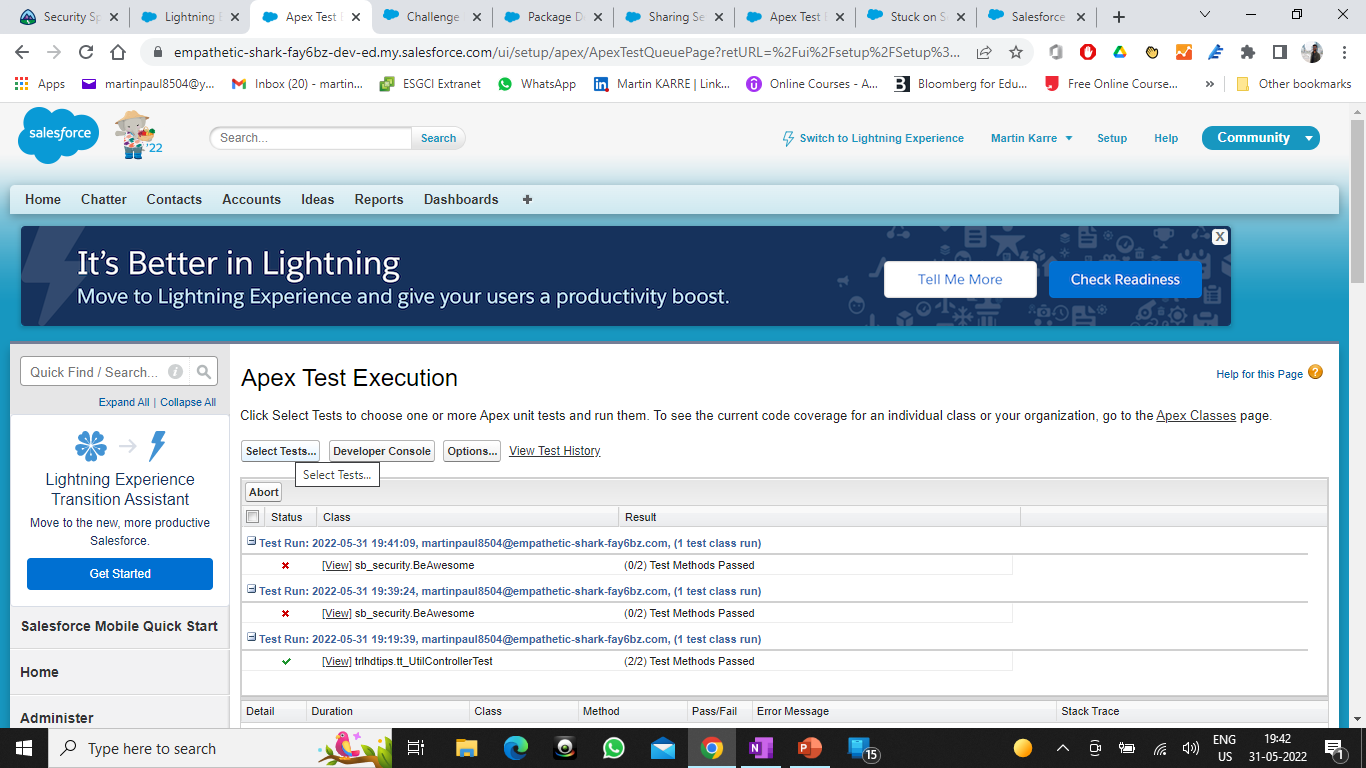Click the info icon in Quick Find box
The height and width of the screenshot is (768, 1366).
(175, 372)
